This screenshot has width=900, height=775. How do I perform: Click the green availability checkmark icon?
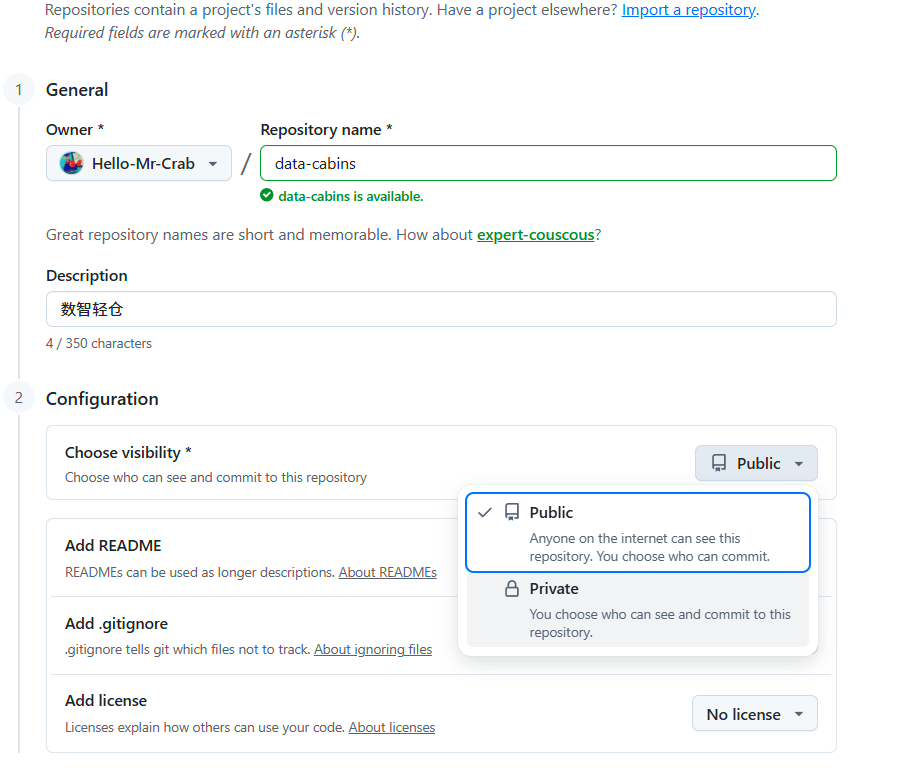266,195
